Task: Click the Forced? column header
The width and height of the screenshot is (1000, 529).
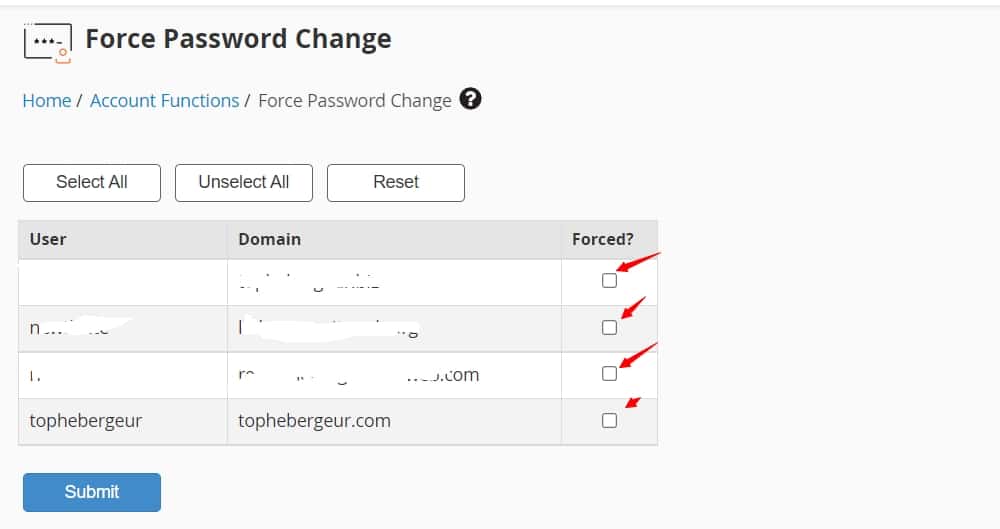Action: 609,239
